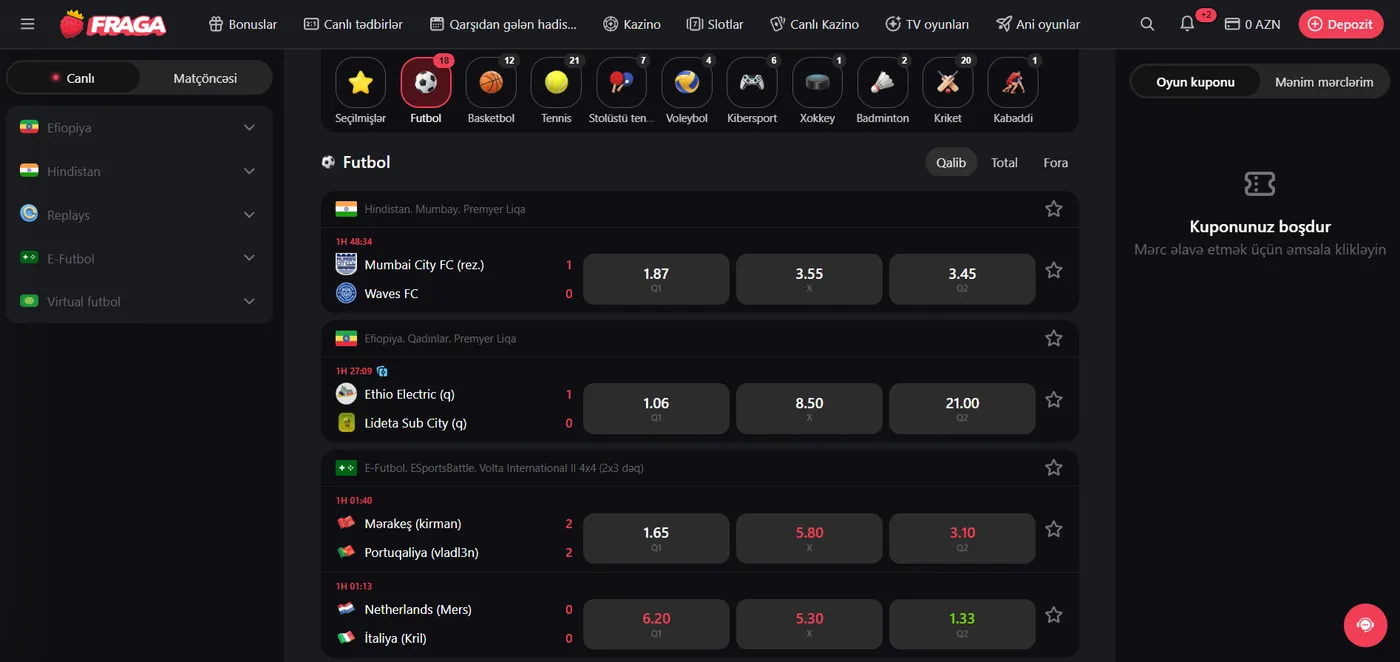The image size is (1400, 662).
Task: Bet on 1.87 odds for Mumbai City
Action: point(656,279)
